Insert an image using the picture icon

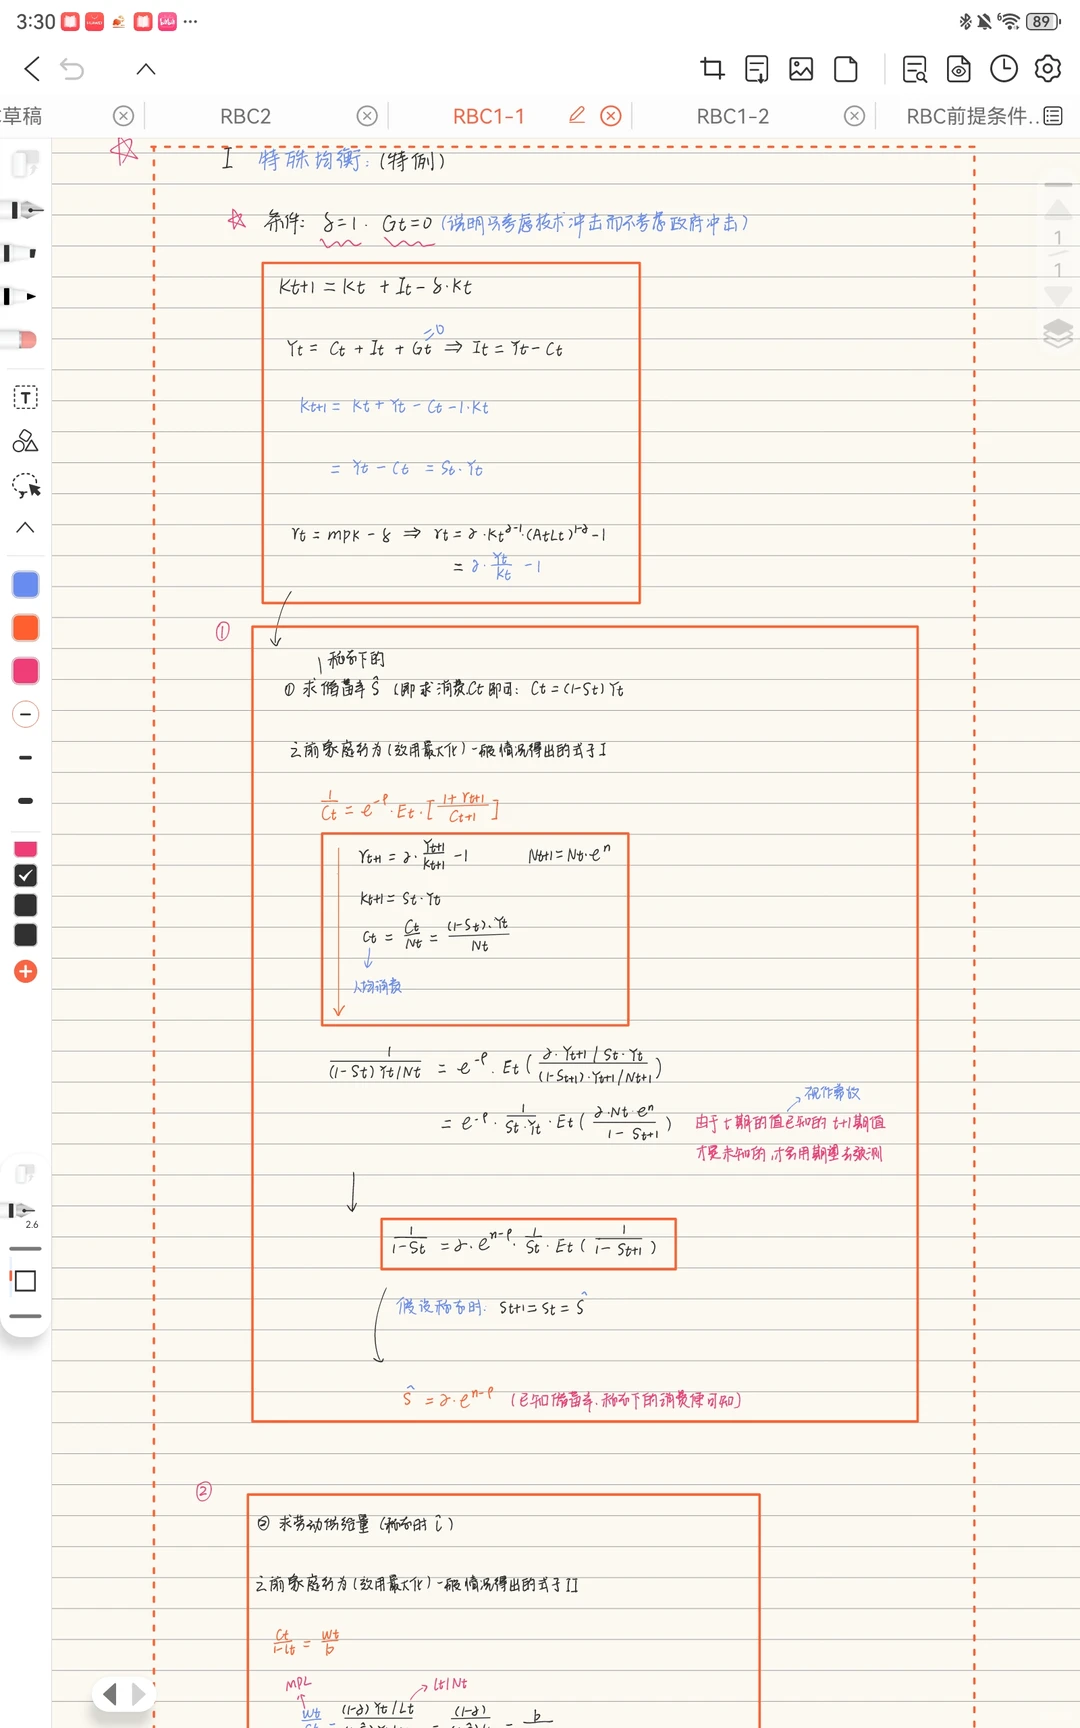801,68
